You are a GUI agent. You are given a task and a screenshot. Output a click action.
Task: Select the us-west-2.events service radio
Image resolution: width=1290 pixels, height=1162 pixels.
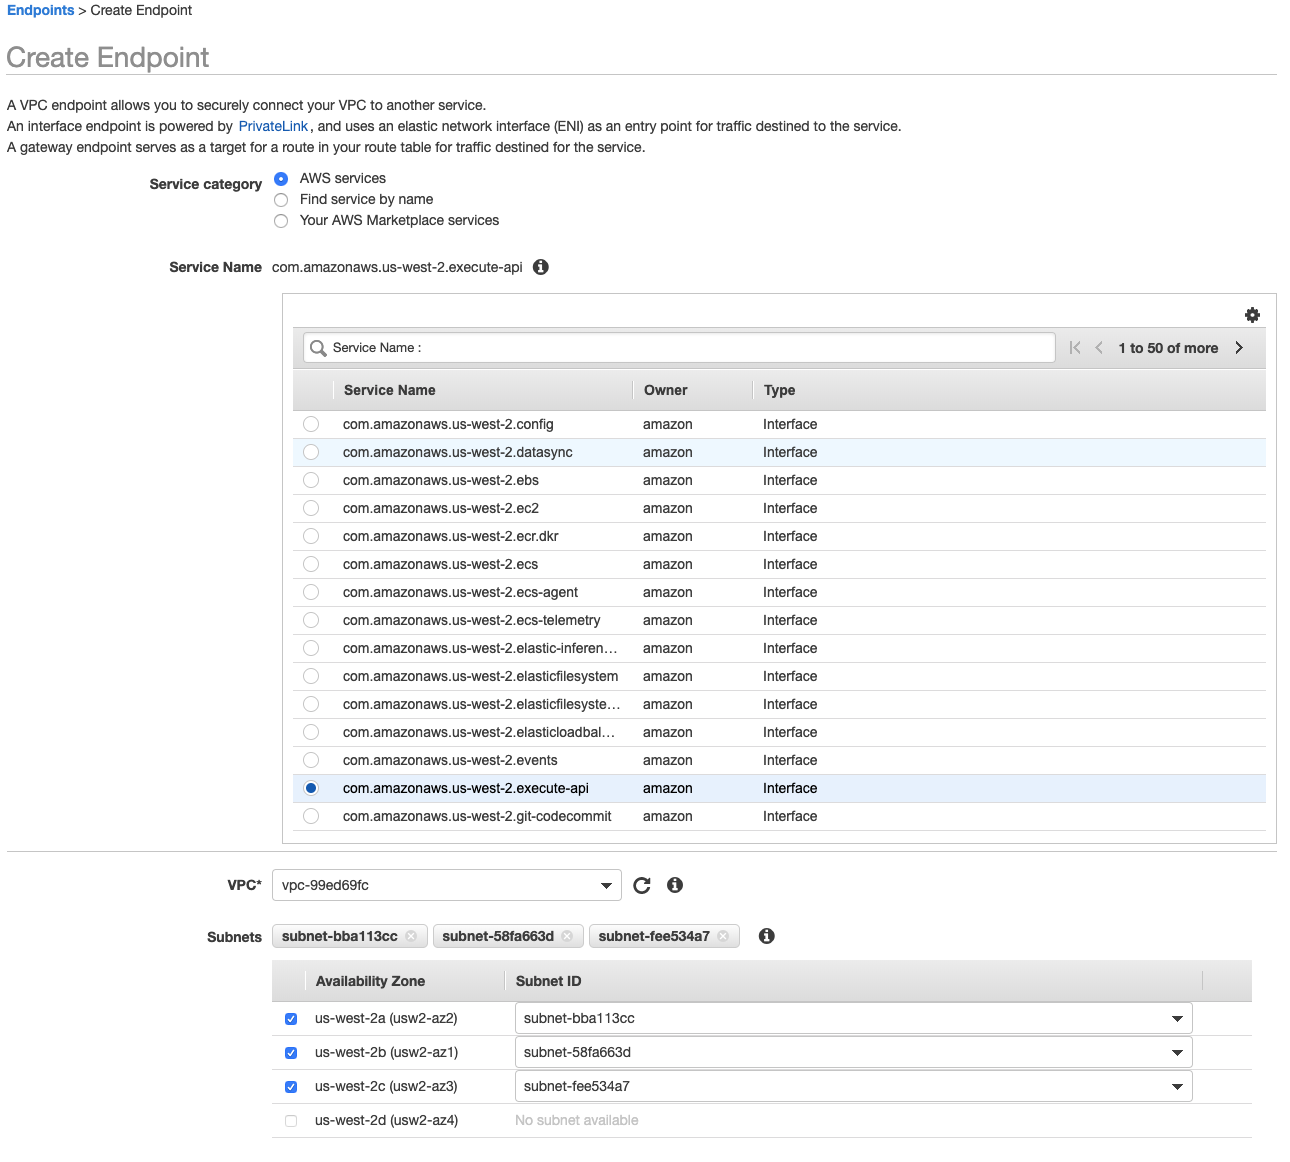311,760
